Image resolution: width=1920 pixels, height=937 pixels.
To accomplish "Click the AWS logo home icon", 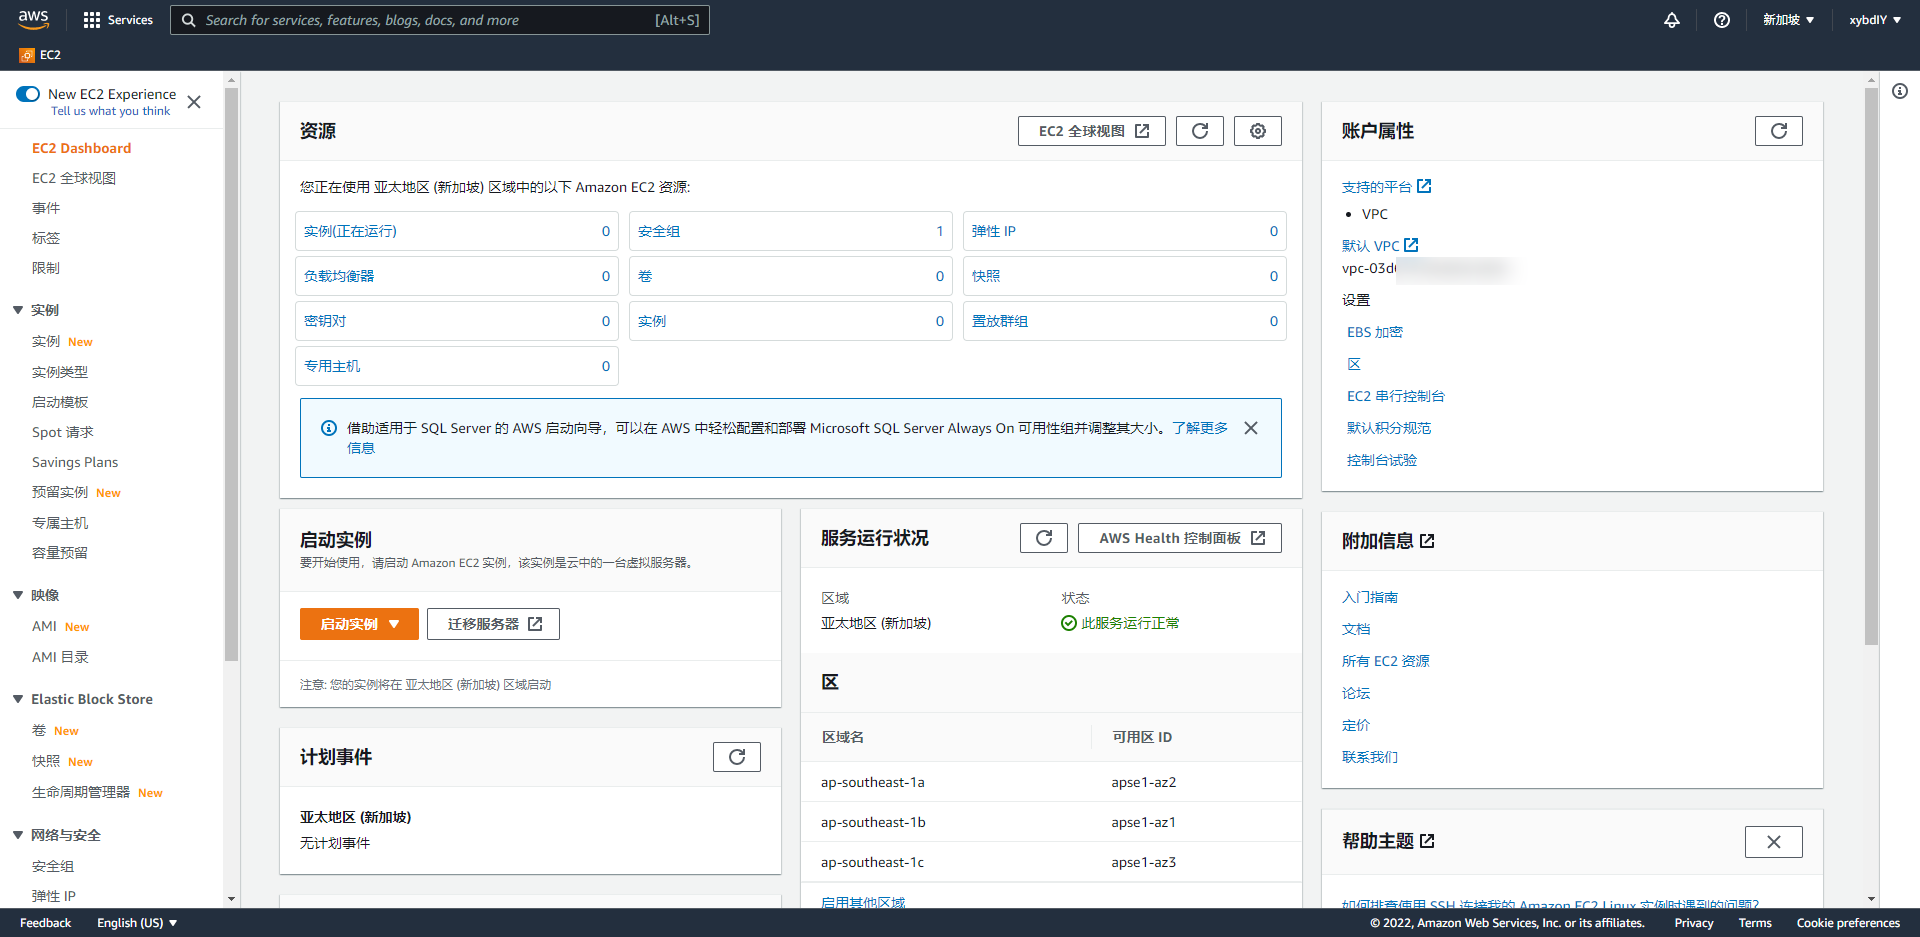I will point(33,19).
